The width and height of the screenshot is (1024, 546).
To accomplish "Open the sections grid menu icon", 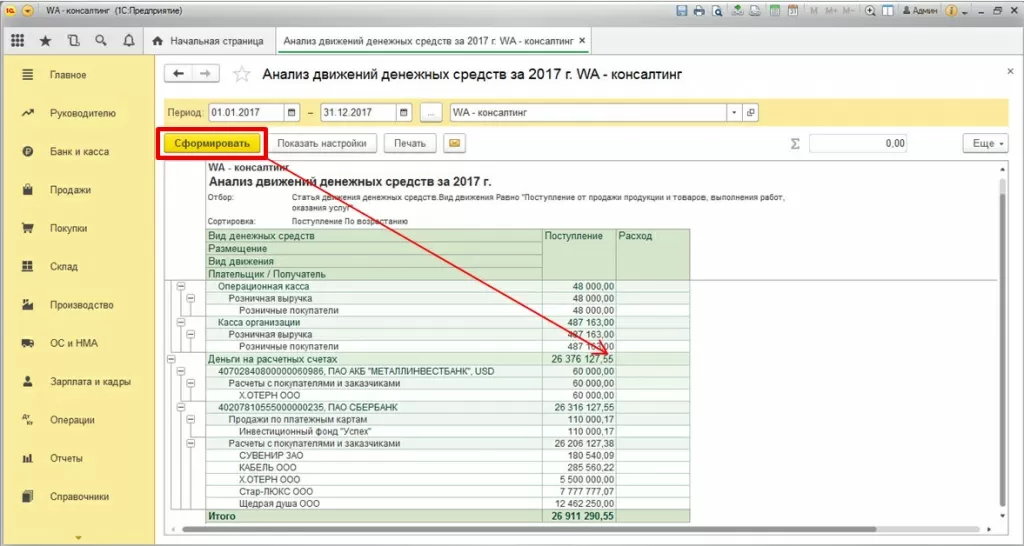I will pos(17,41).
